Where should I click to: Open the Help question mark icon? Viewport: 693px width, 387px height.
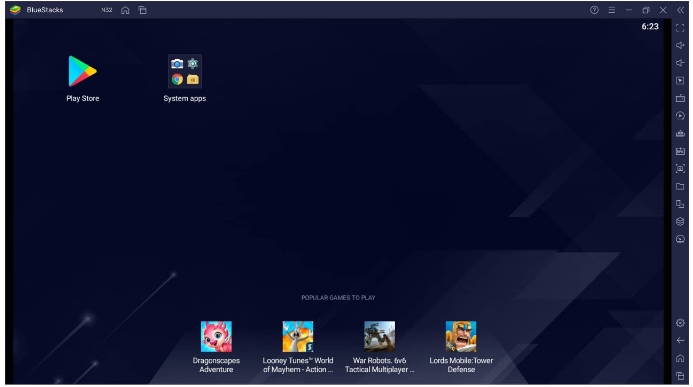[x=594, y=10]
